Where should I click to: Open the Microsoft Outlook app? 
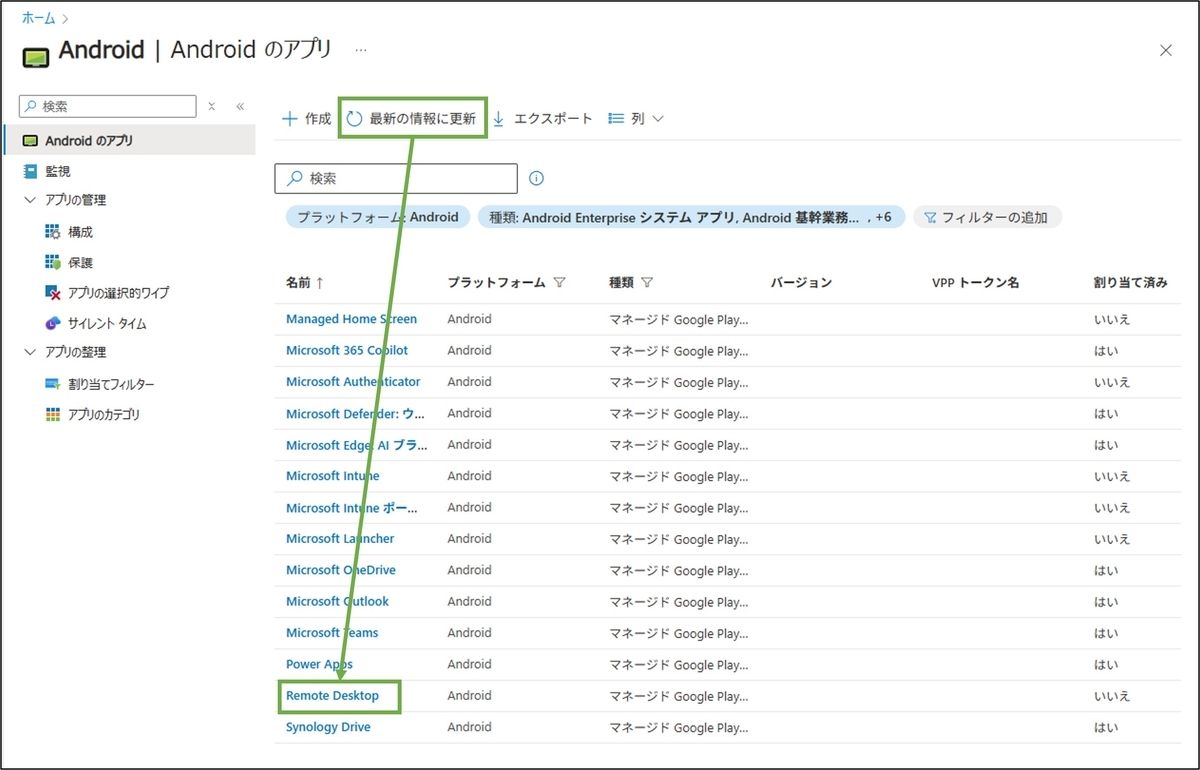point(337,601)
